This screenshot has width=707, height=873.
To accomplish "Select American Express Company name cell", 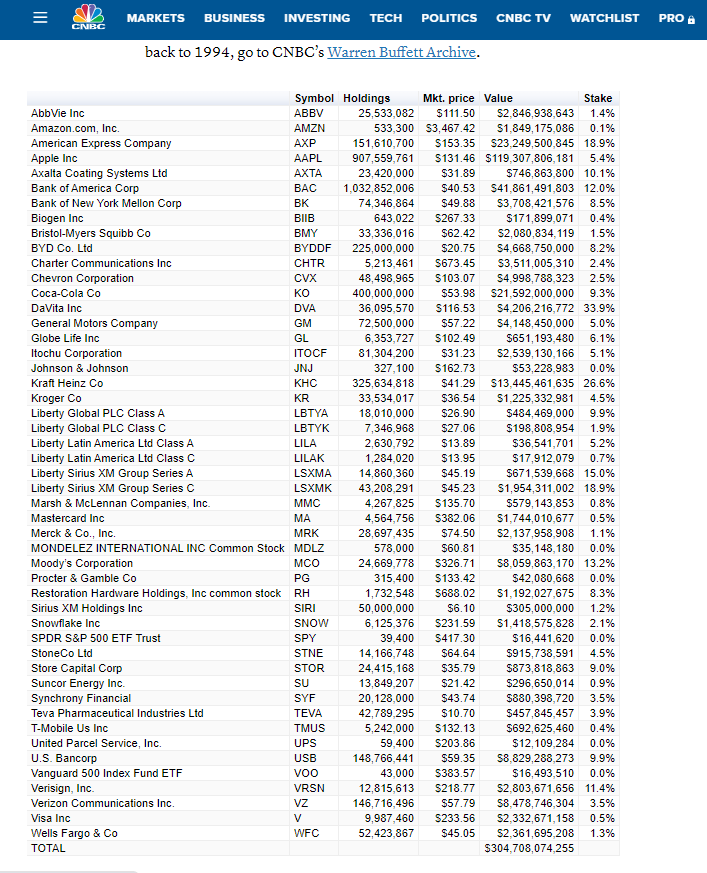I will coord(101,143).
